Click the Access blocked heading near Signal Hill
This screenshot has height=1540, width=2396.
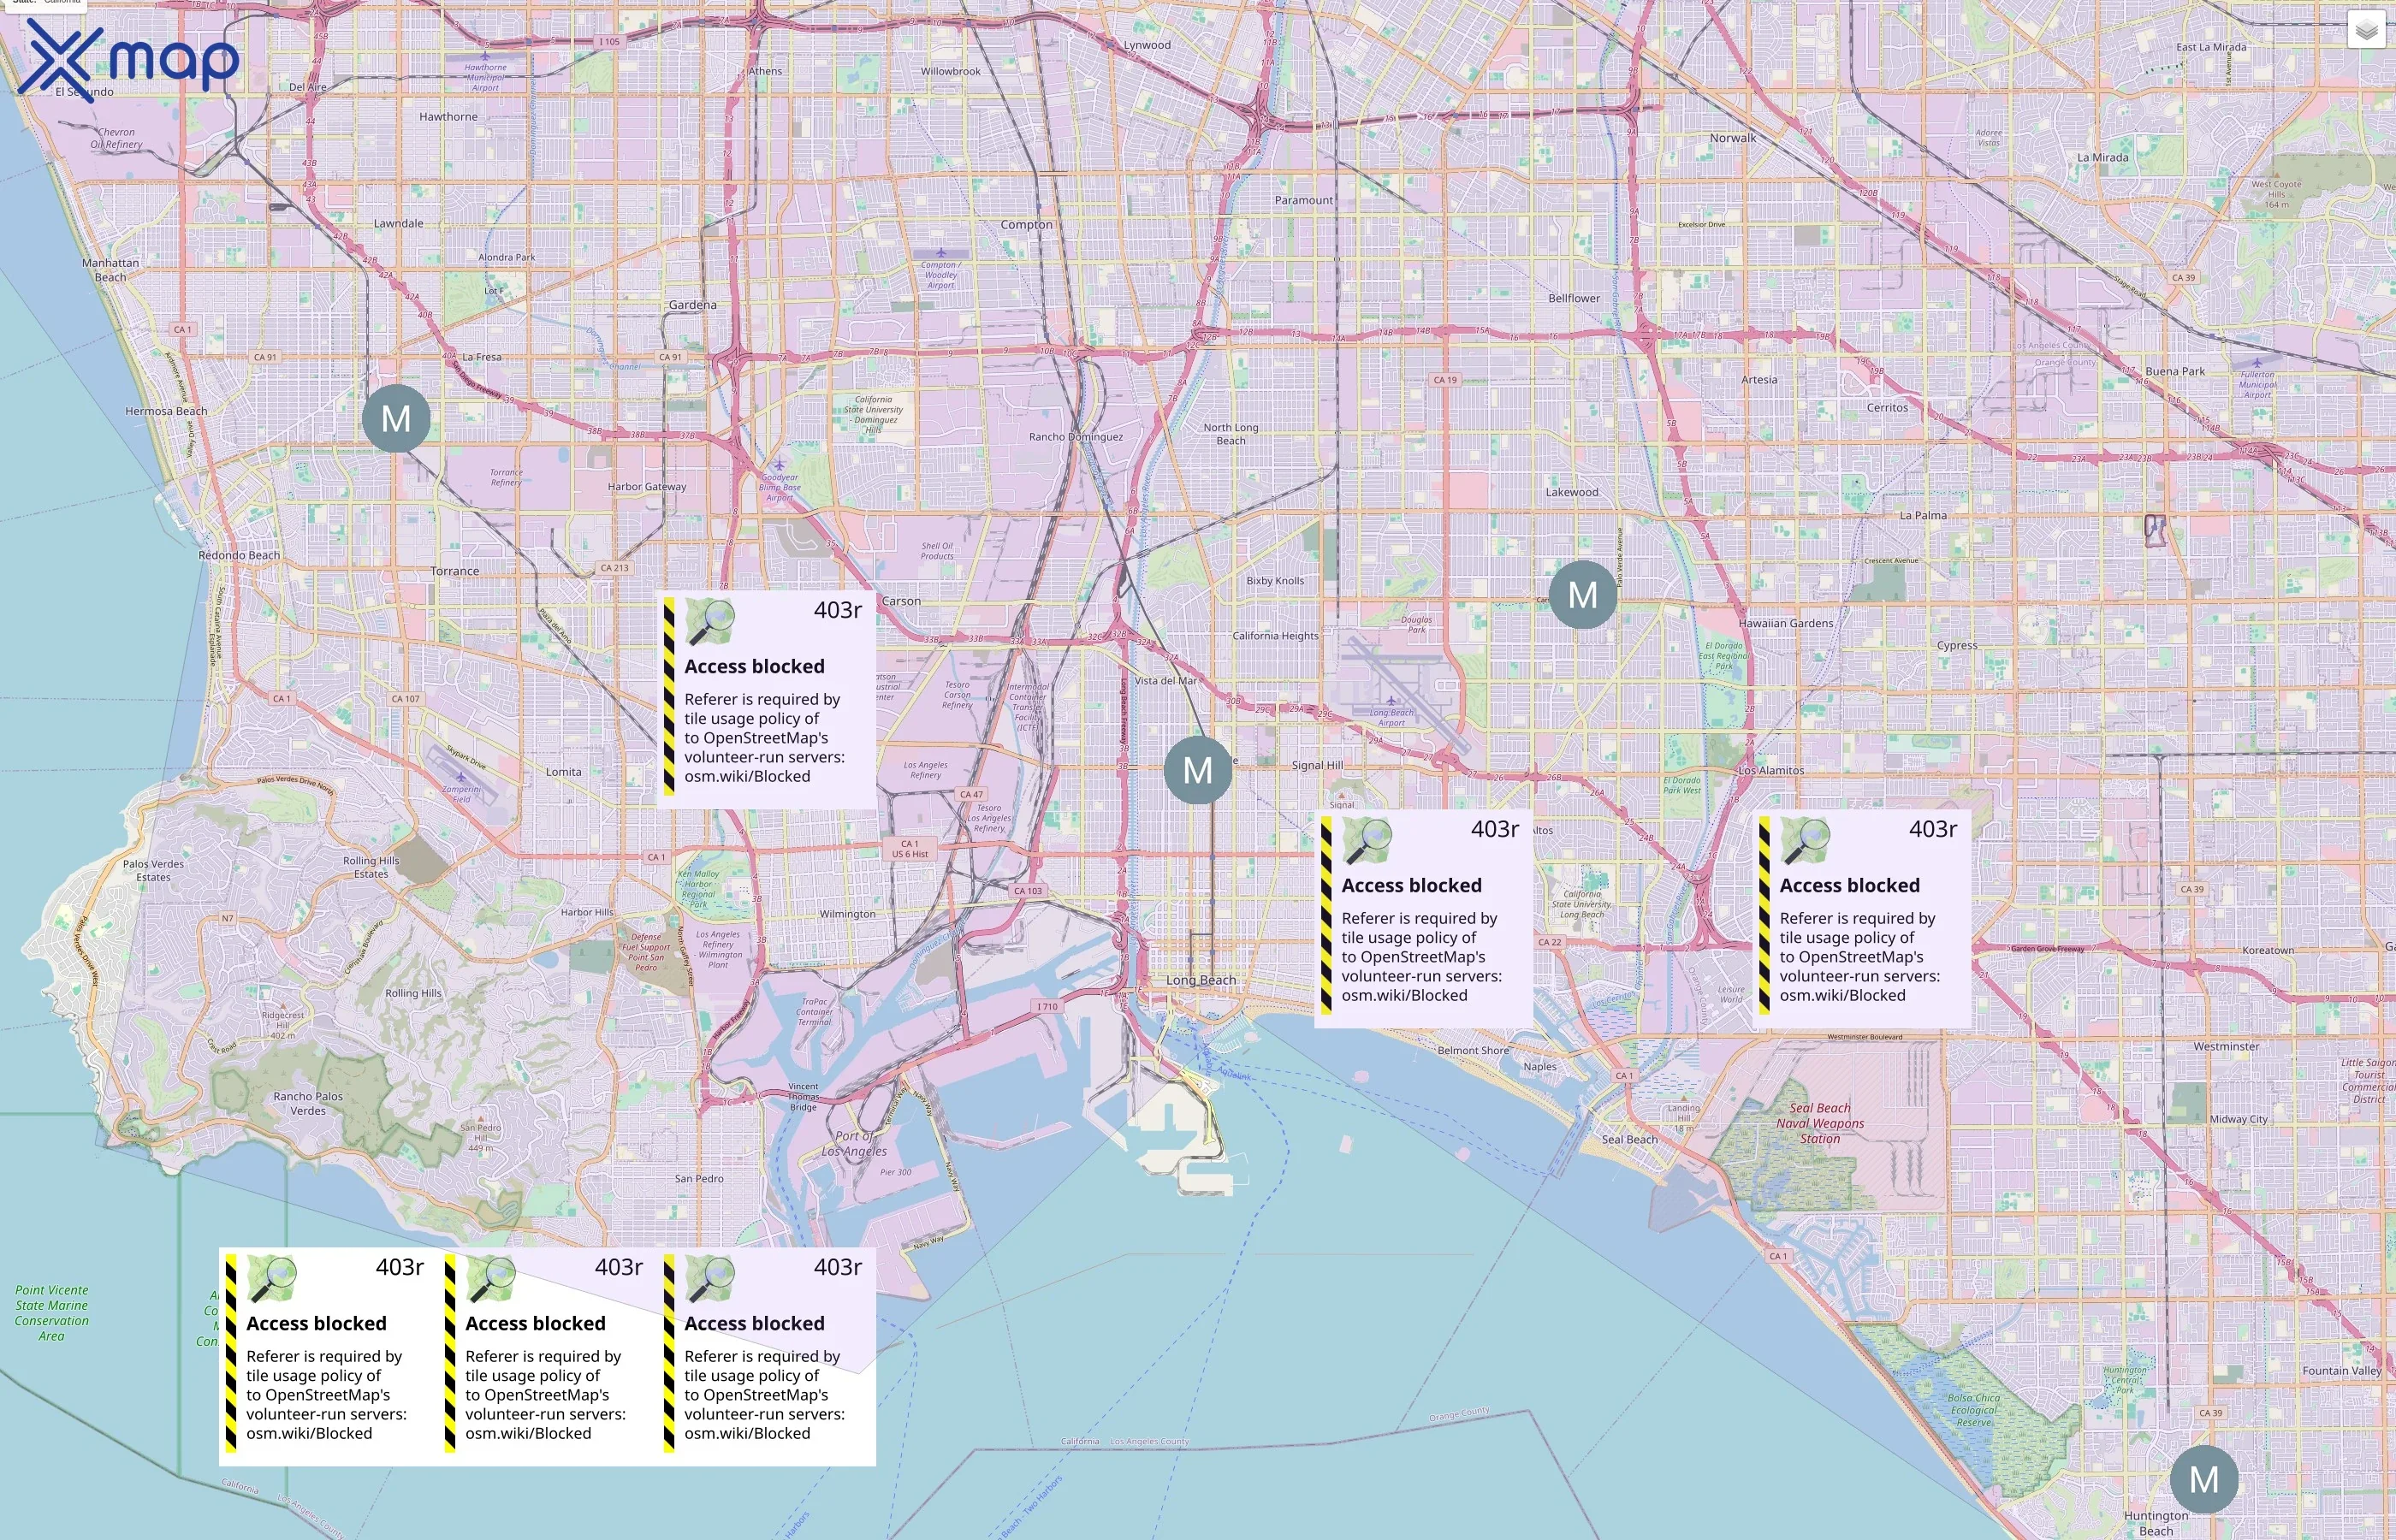(x=1412, y=885)
